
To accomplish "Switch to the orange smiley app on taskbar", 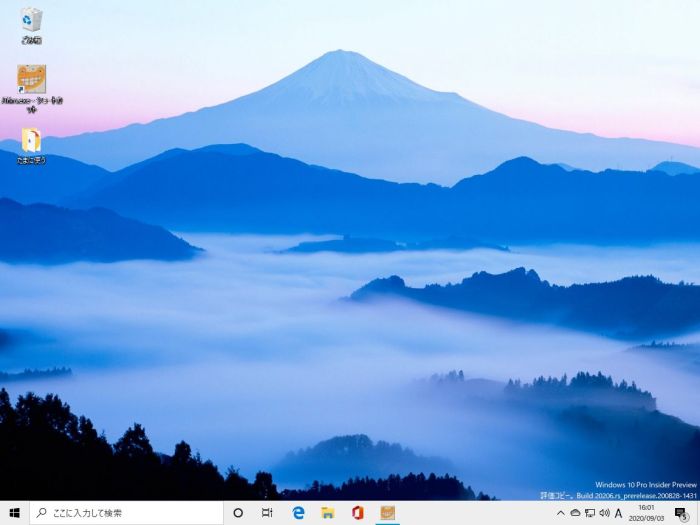I will (x=387, y=513).
